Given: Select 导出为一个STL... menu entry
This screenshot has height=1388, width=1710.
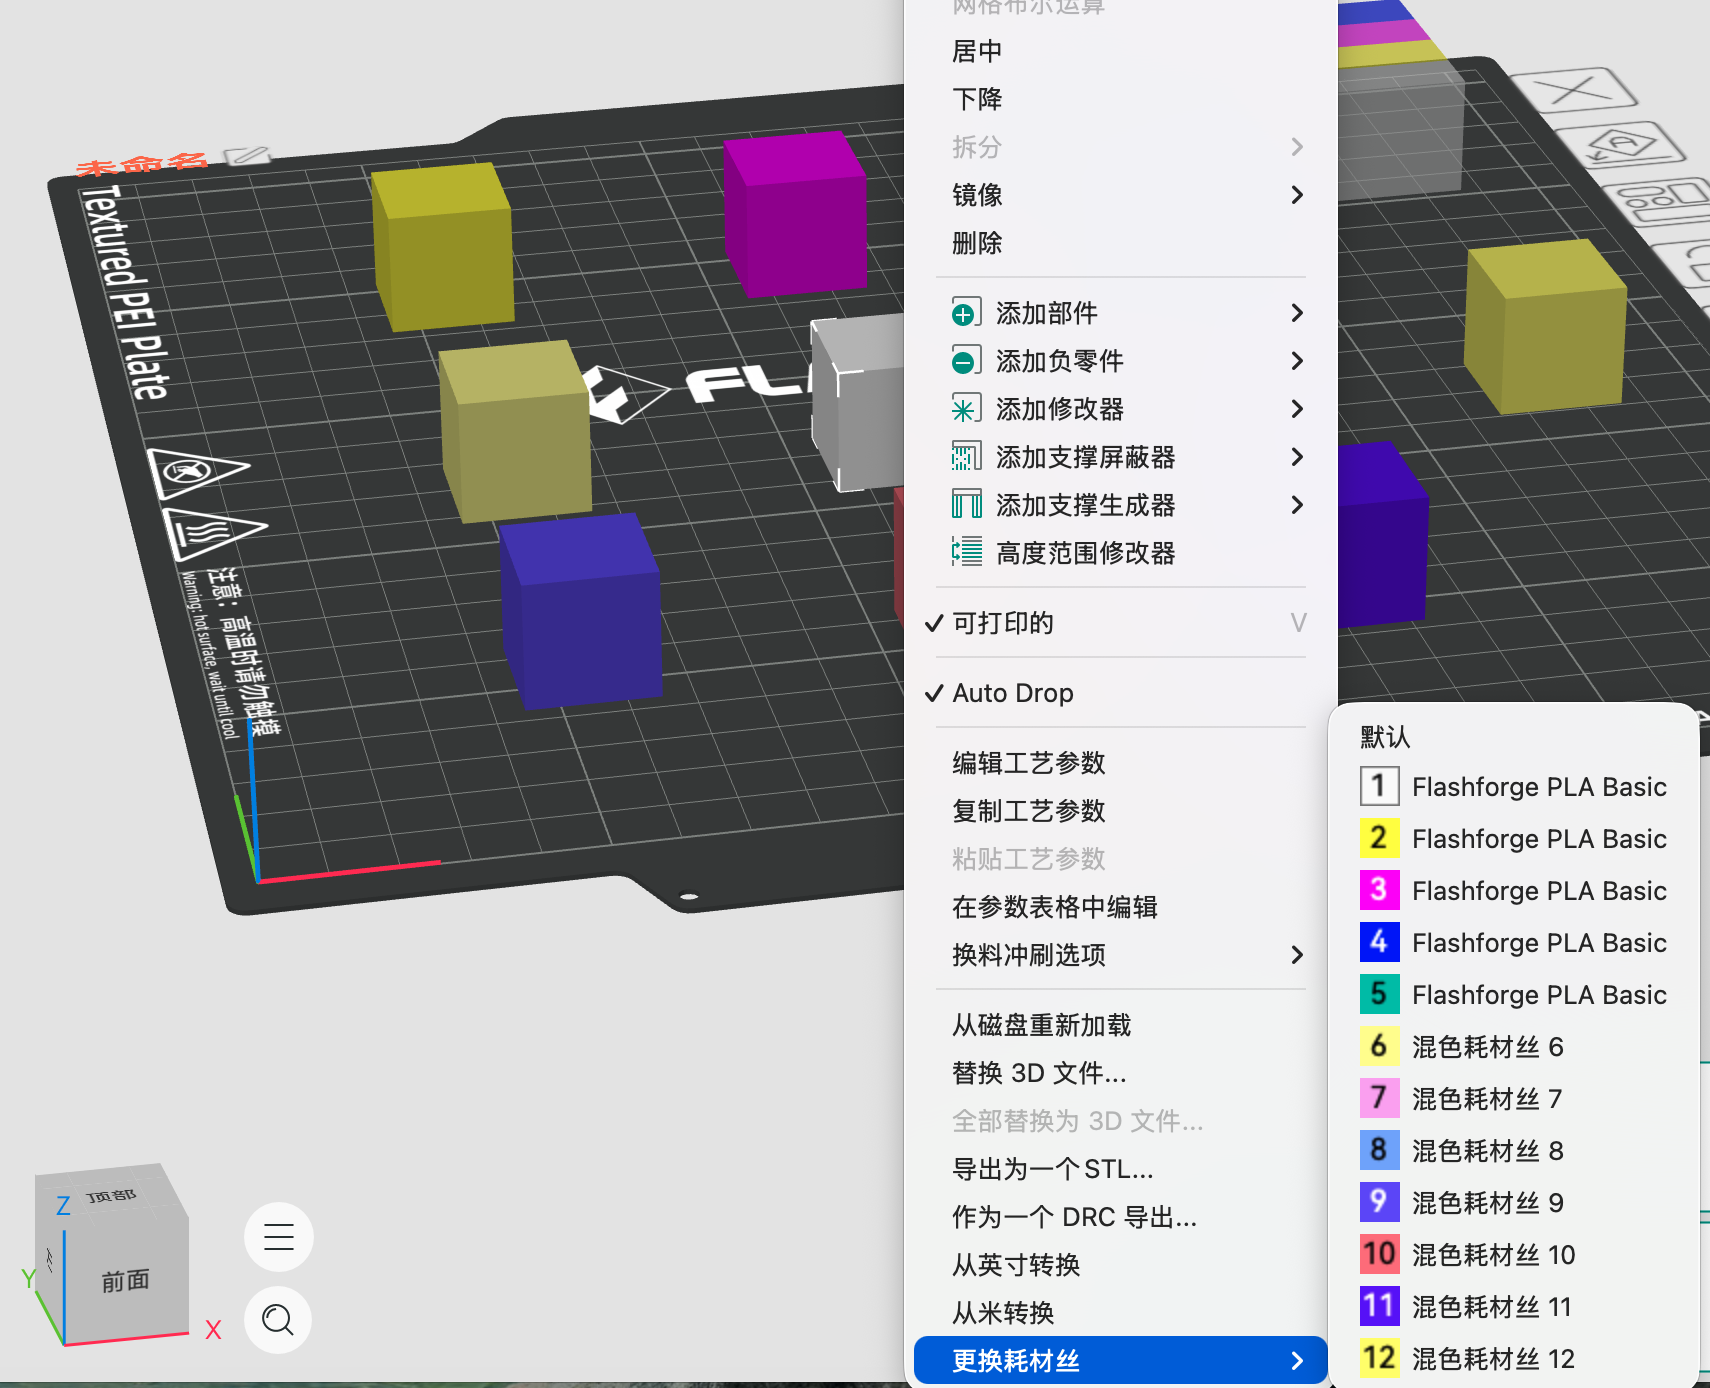Looking at the screenshot, I should [1120, 1169].
